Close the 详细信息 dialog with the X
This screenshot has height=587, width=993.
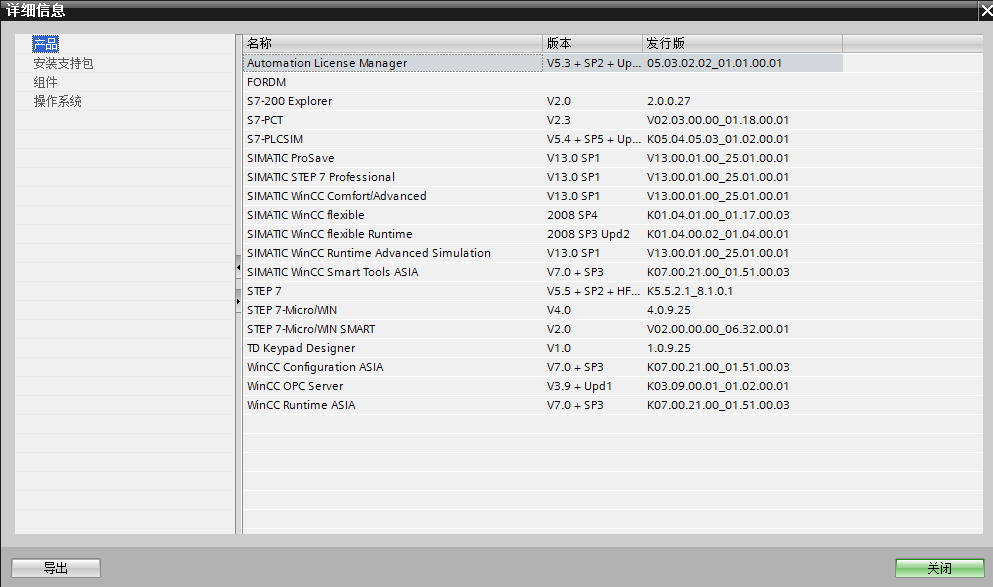point(986,10)
